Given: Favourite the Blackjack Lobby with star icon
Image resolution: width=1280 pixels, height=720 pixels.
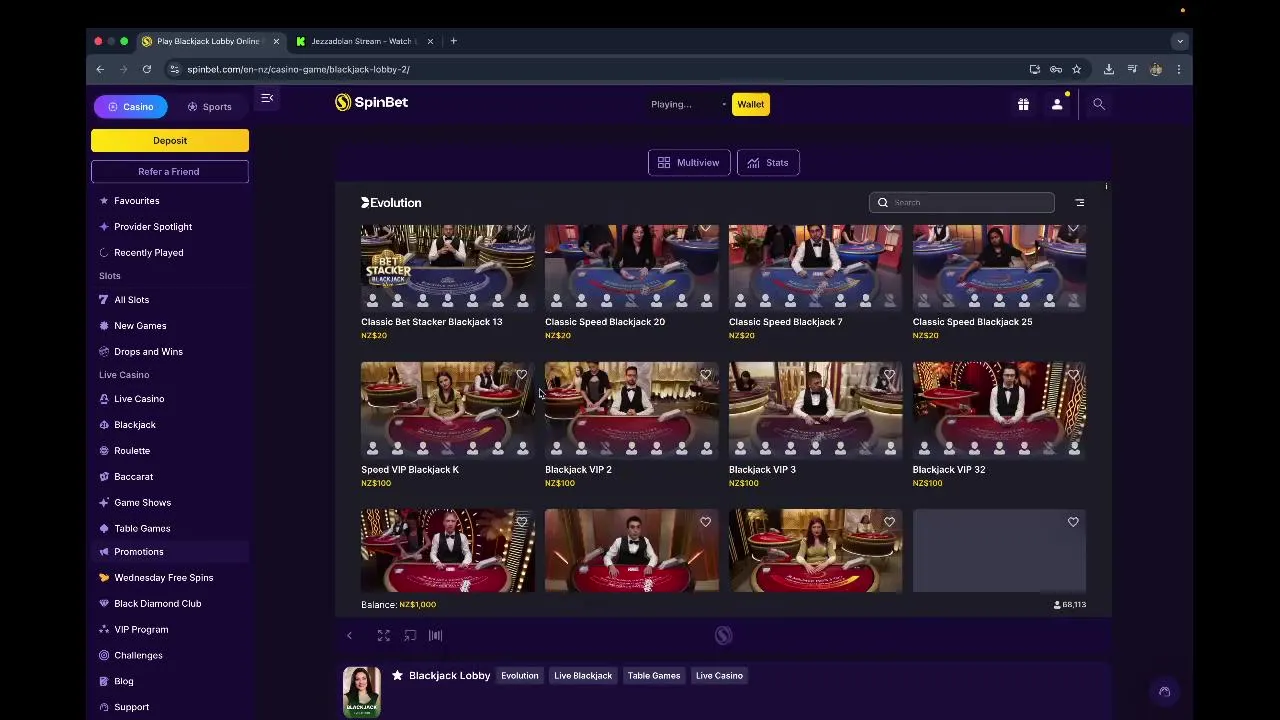Looking at the screenshot, I should [x=397, y=676].
